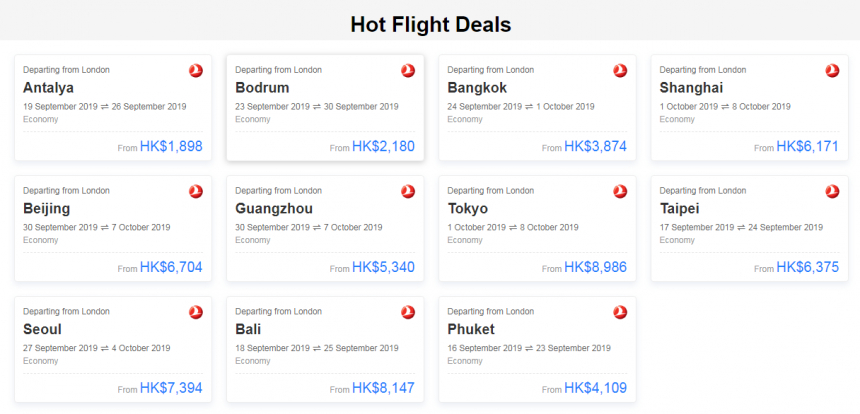The height and width of the screenshot is (414, 860).
Task: Choose the HK$6,375 Taipei fare
Action: pos(808,267)
